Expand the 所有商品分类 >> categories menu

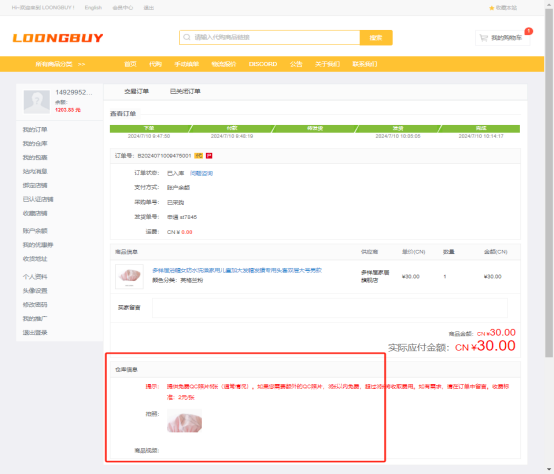tap(60, 64)
